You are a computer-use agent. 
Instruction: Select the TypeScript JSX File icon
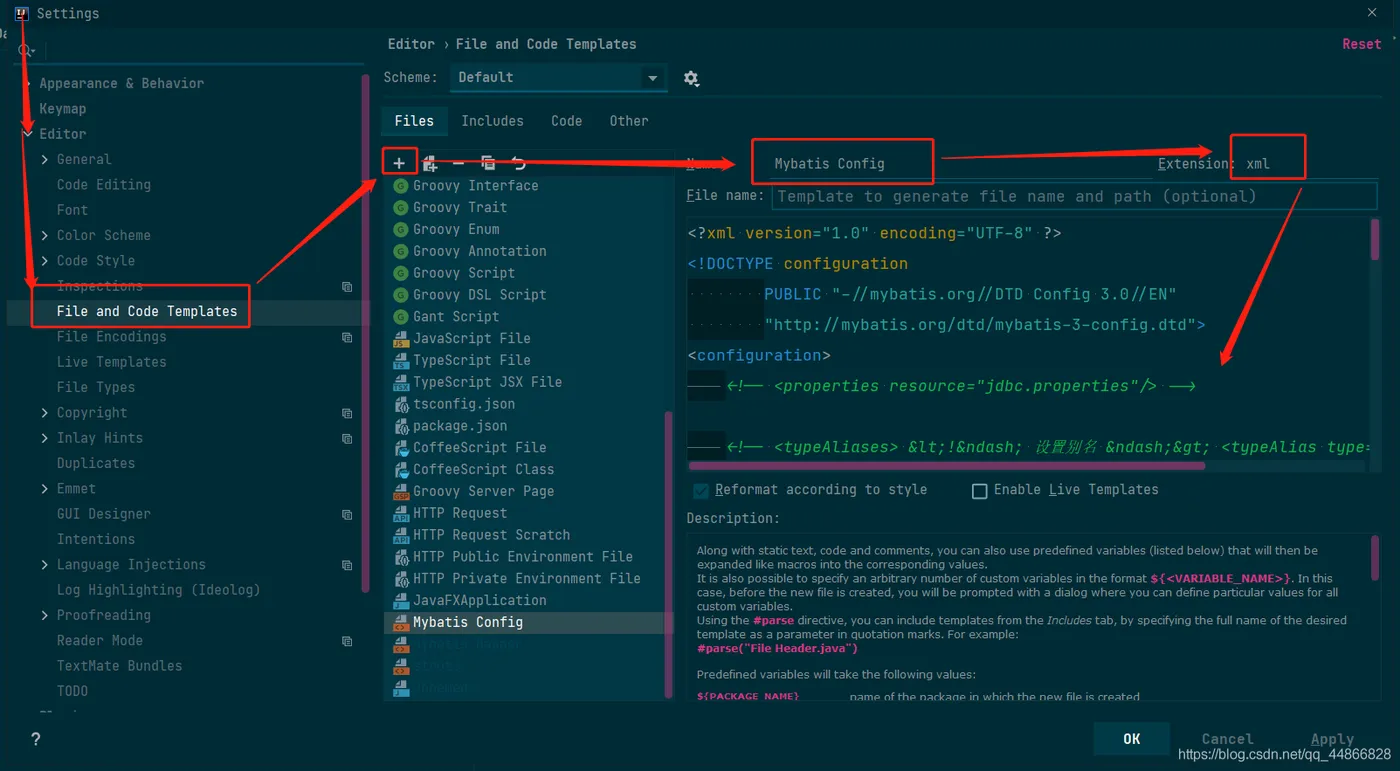point(401,382)
